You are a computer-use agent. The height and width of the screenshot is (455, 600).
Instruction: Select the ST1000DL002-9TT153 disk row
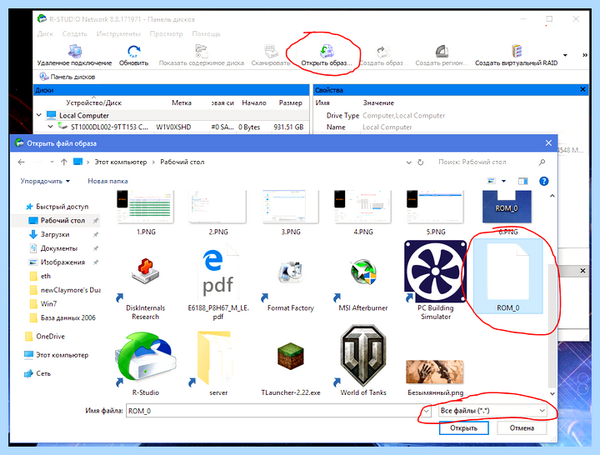171,127
